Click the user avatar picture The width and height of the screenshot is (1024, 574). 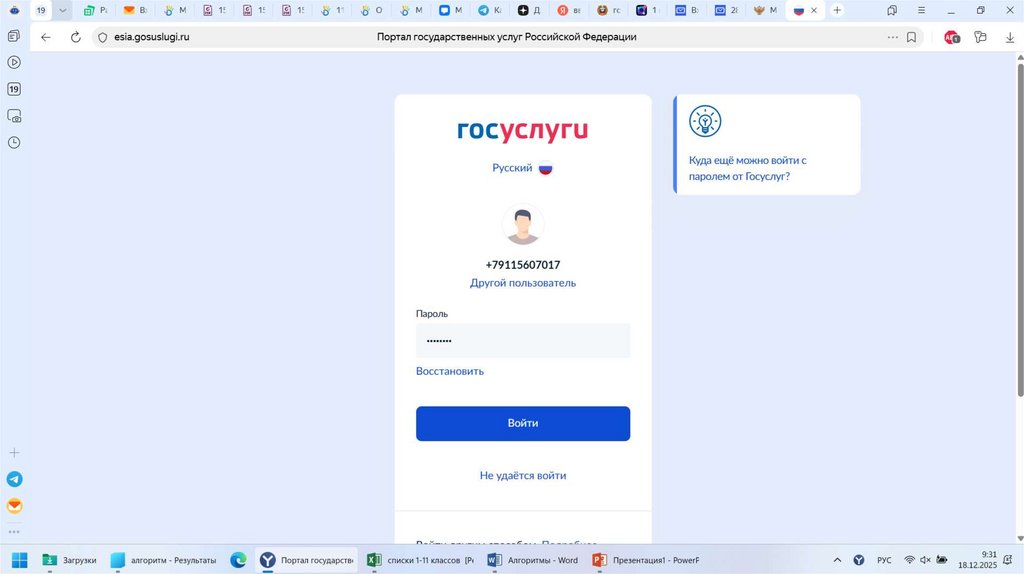coord(522,225)
